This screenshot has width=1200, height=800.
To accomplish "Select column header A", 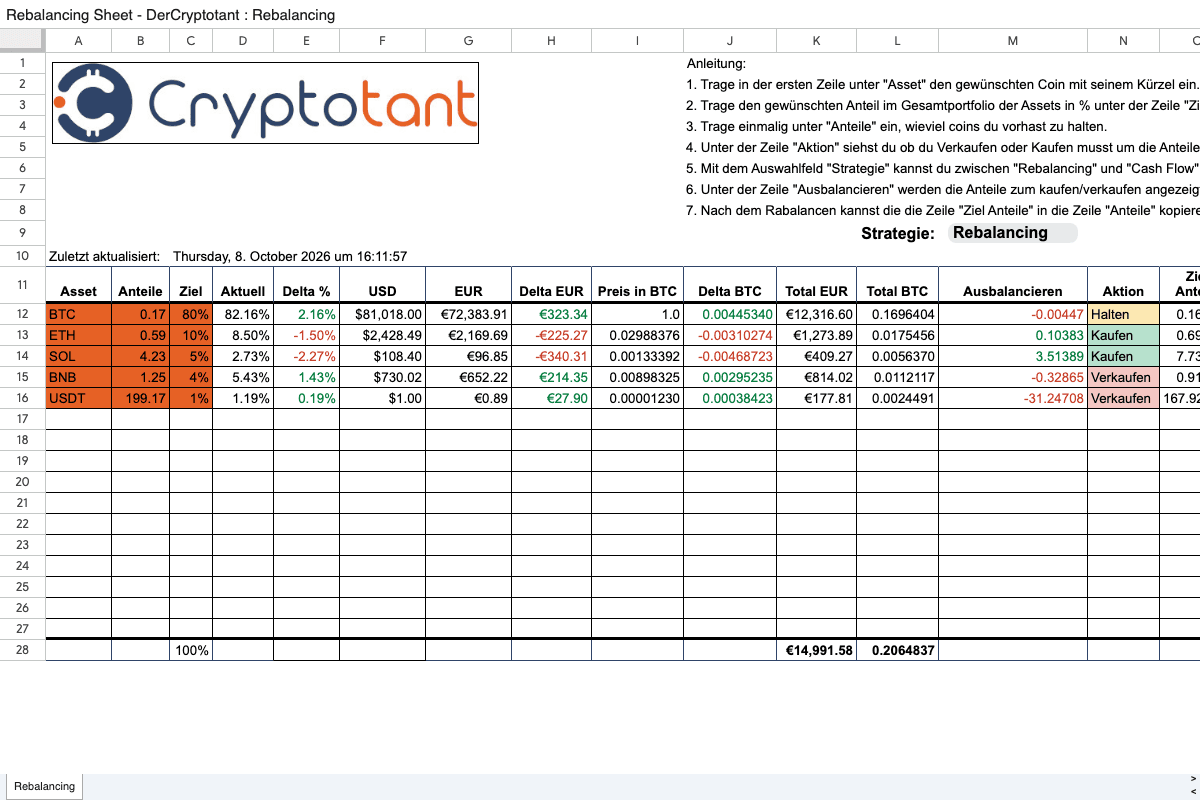I will coord(79,40).
